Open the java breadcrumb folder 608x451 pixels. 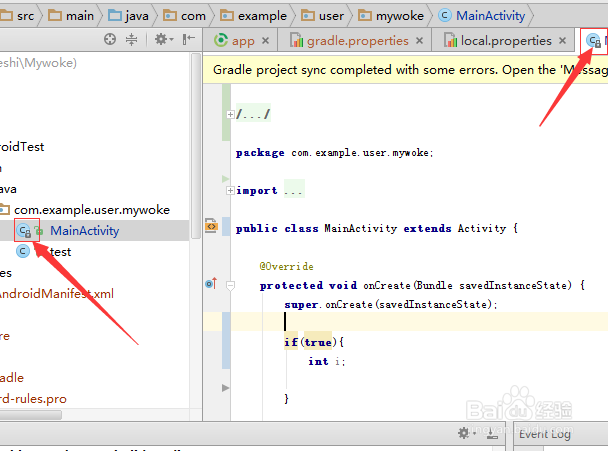[x=128, y=16]
